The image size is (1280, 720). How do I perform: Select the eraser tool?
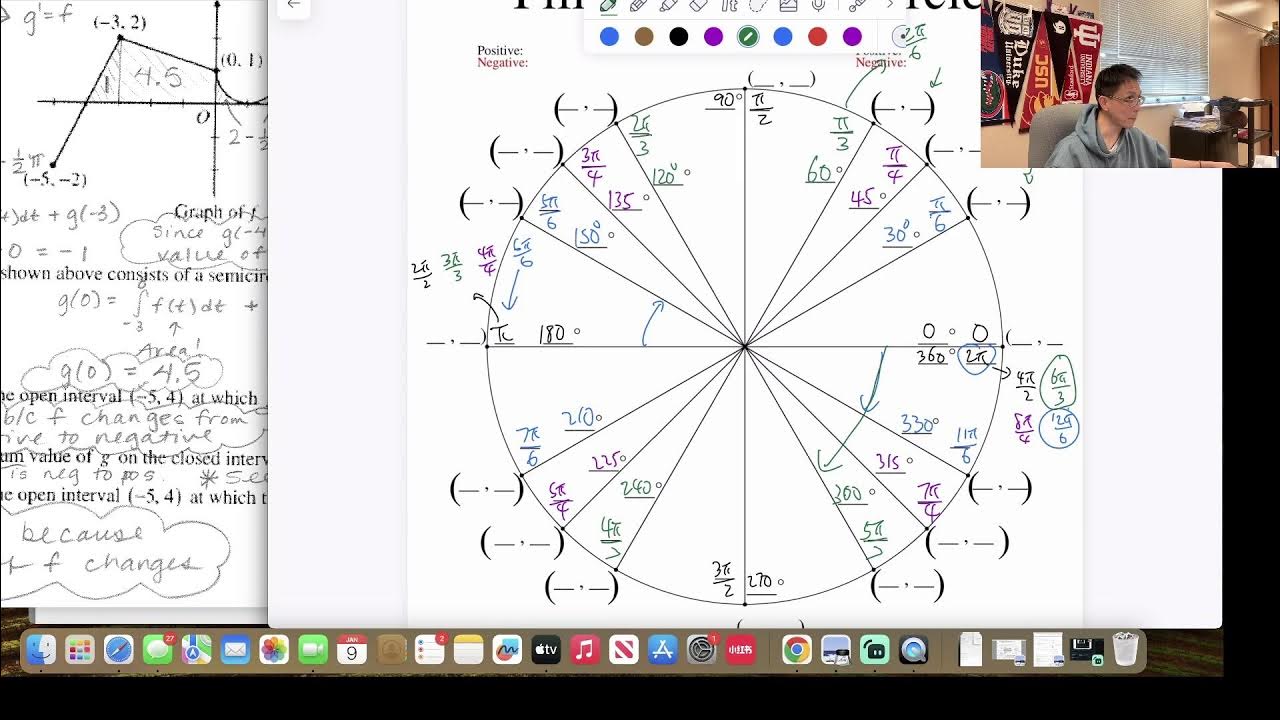click(x=699, y=5)
